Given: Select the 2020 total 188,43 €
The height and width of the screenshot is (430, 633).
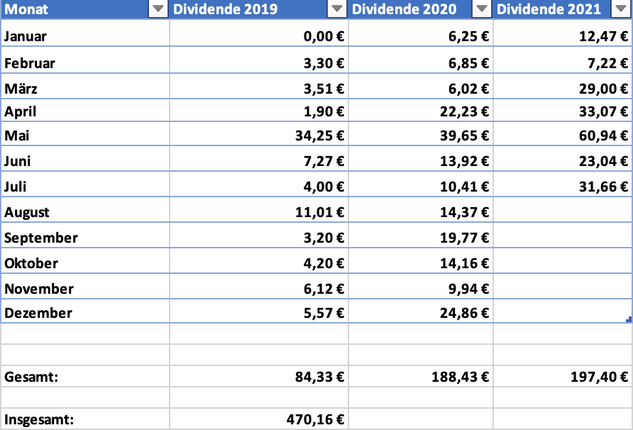Looking at the screenshot, I should pos(421,376).
